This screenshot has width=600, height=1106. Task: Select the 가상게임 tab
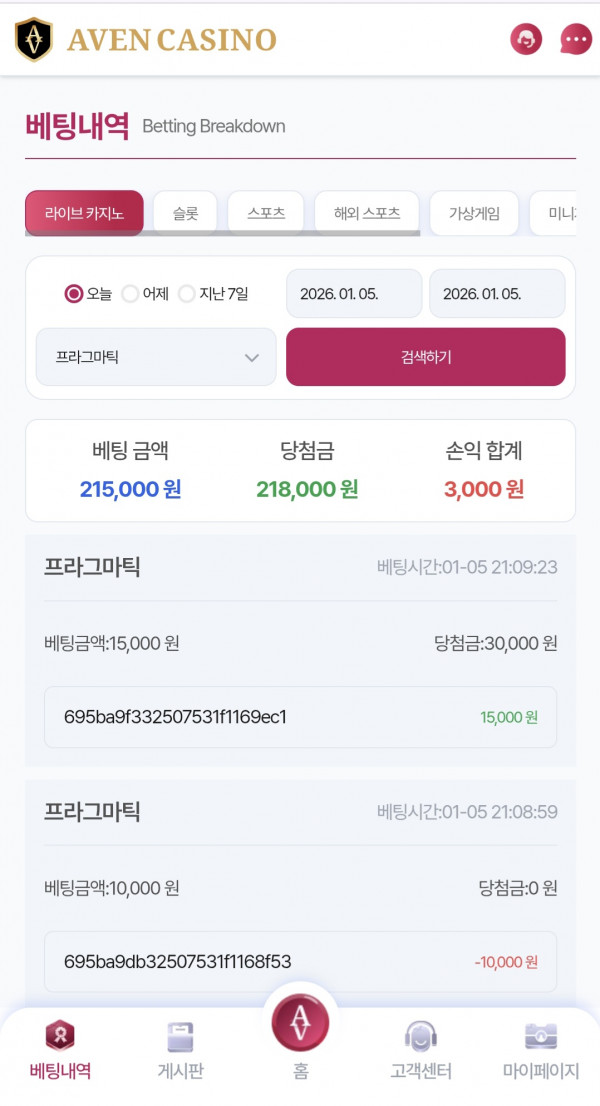point(473,212)
